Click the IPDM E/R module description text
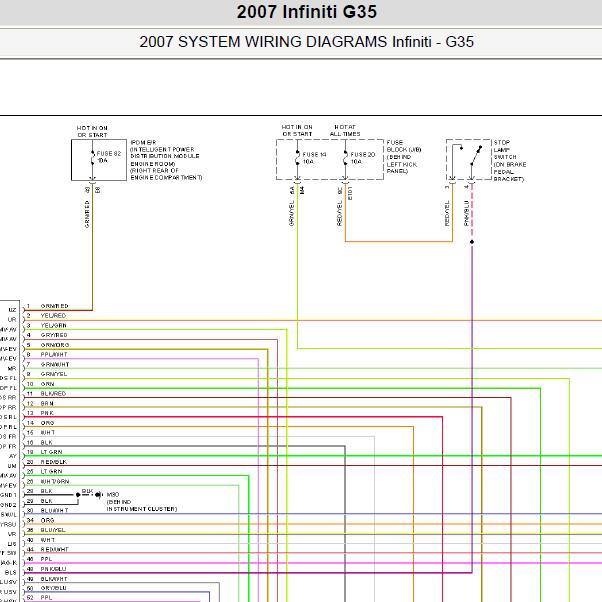 coord(166,160)
